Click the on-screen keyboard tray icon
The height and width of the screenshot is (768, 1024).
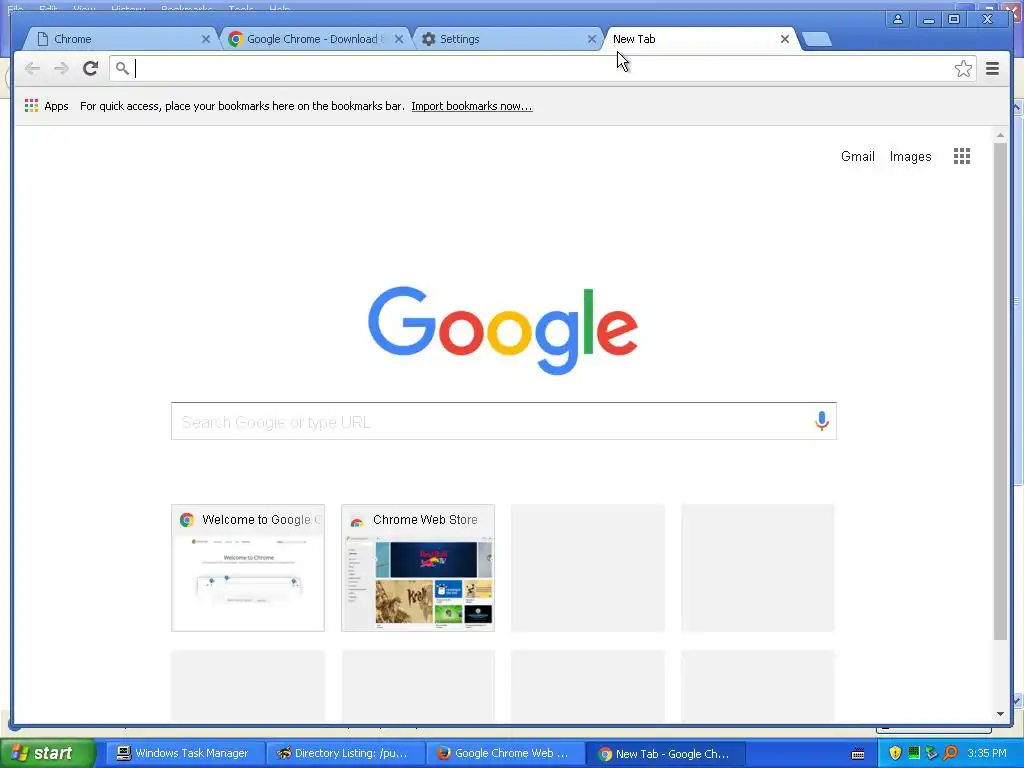click(858, 754)
